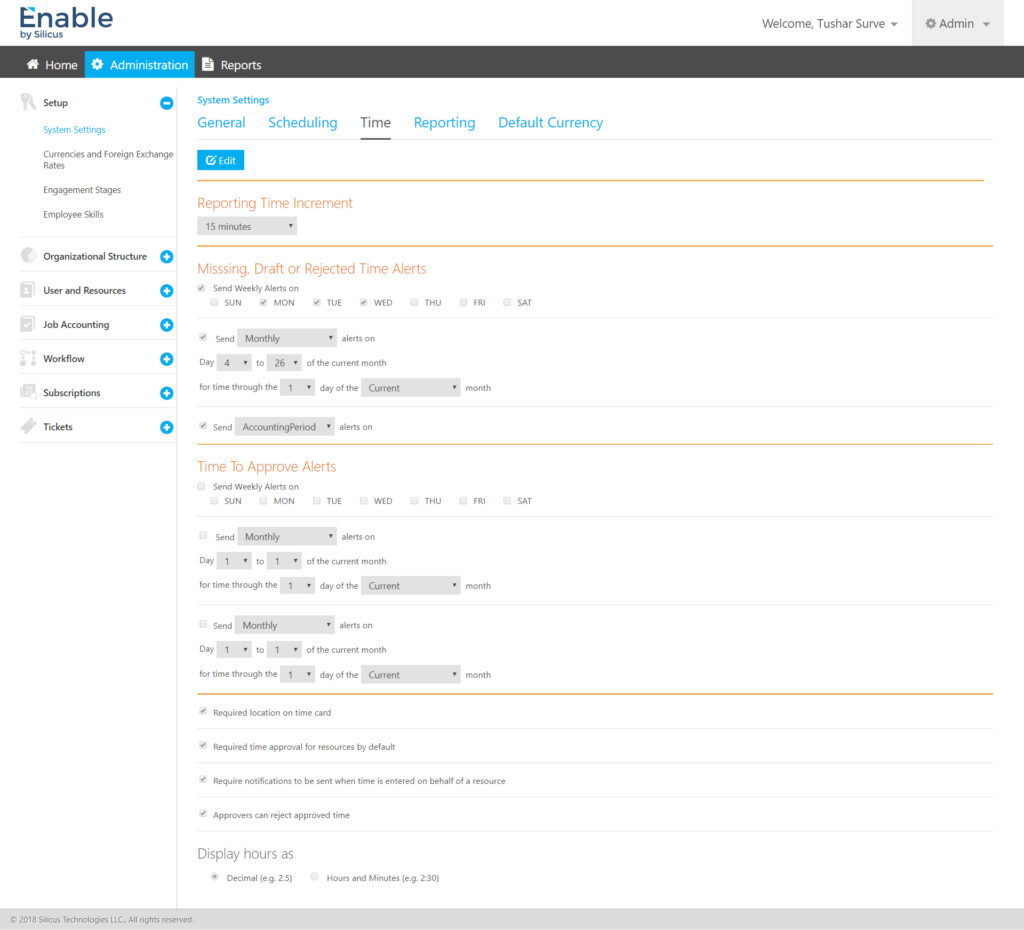Go to Home in navigation bar

[52, 65]
